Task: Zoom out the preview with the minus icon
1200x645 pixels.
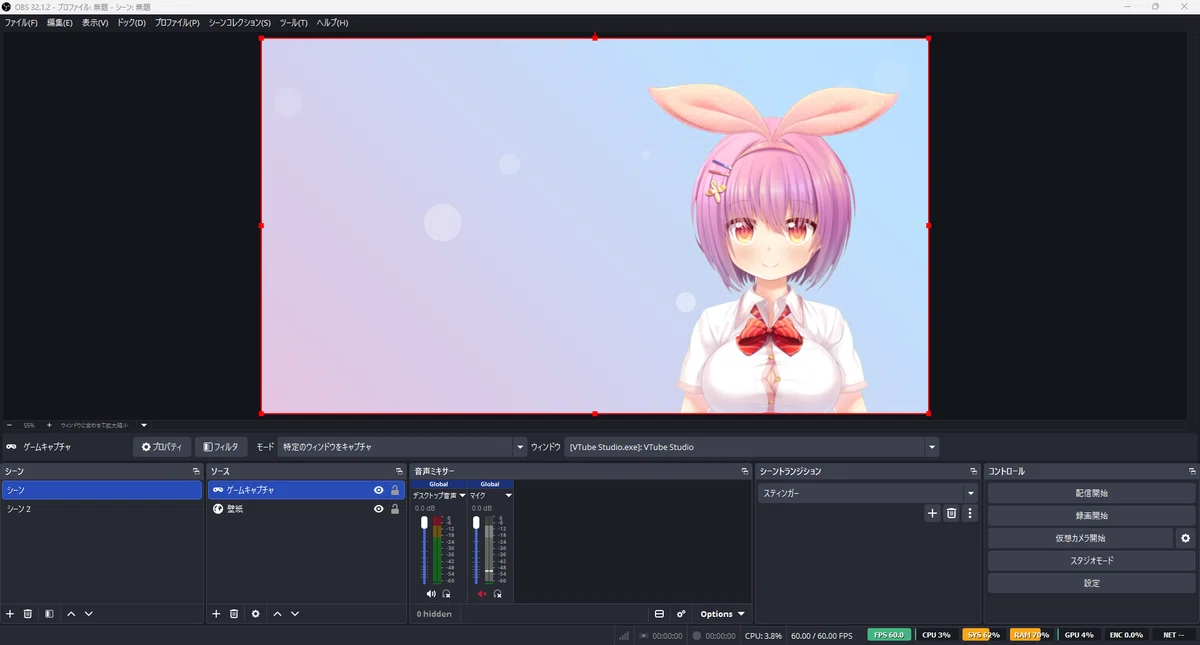Action: coord(9,425)
